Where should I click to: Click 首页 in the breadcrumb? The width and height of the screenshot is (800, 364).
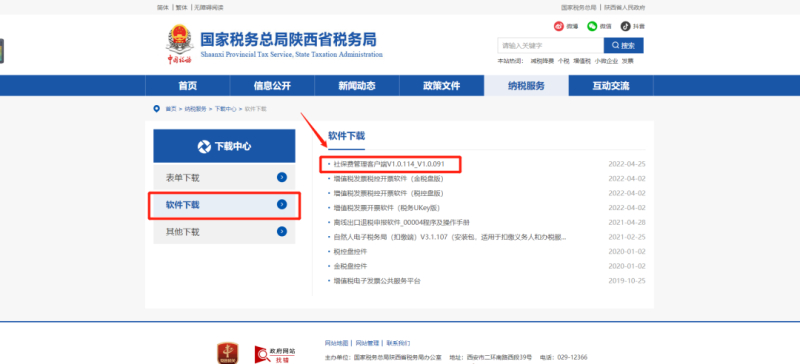[x=171, y=109]
